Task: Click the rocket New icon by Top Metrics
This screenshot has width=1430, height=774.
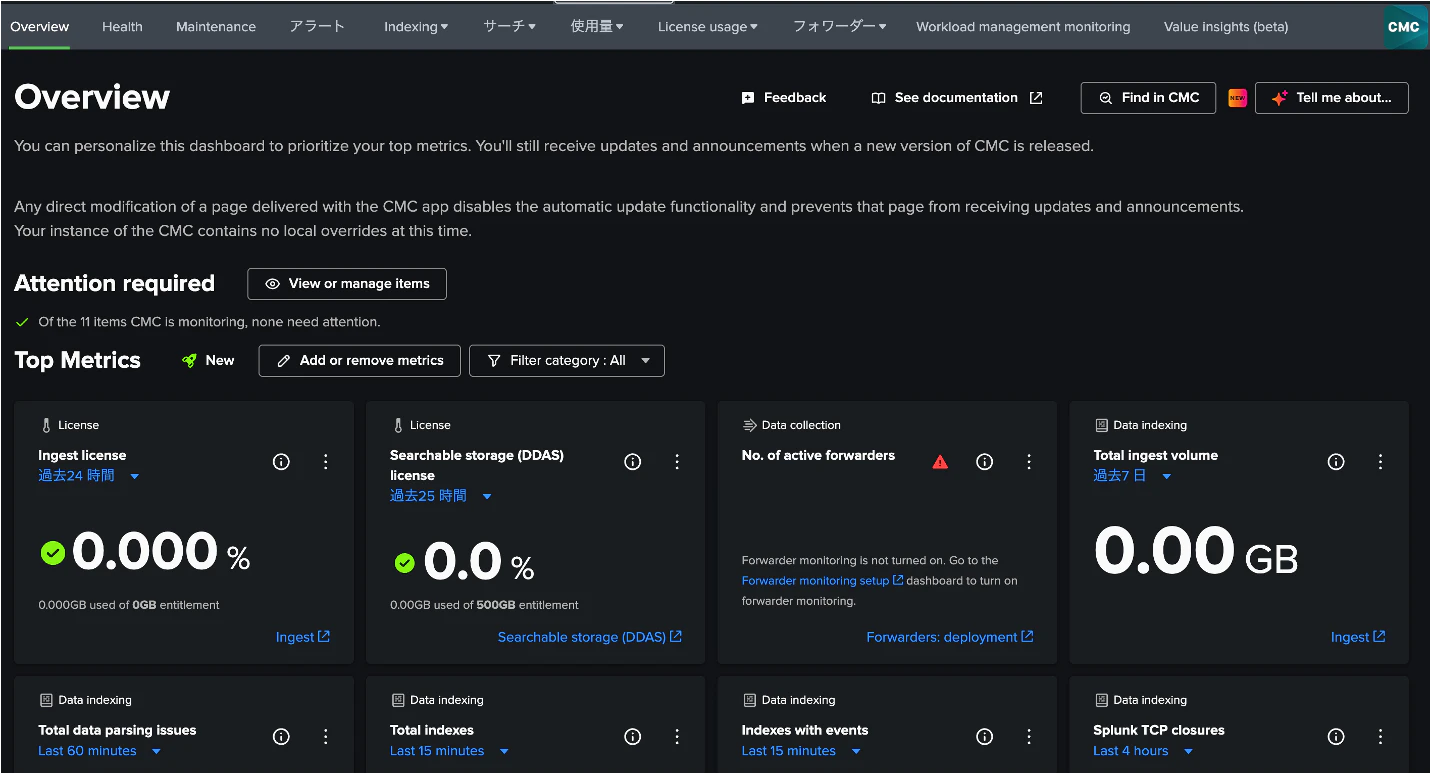Action: pos(189,361)
